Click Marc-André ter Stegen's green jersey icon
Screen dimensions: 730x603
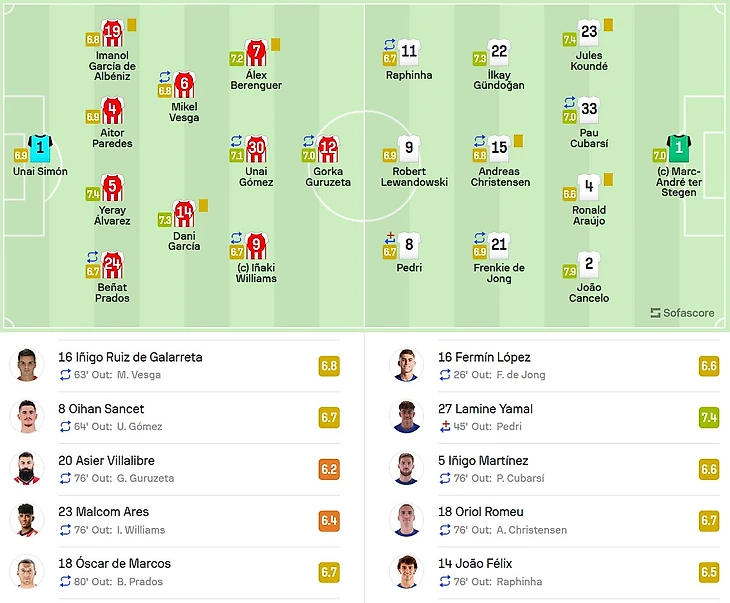tap(679, 148)
